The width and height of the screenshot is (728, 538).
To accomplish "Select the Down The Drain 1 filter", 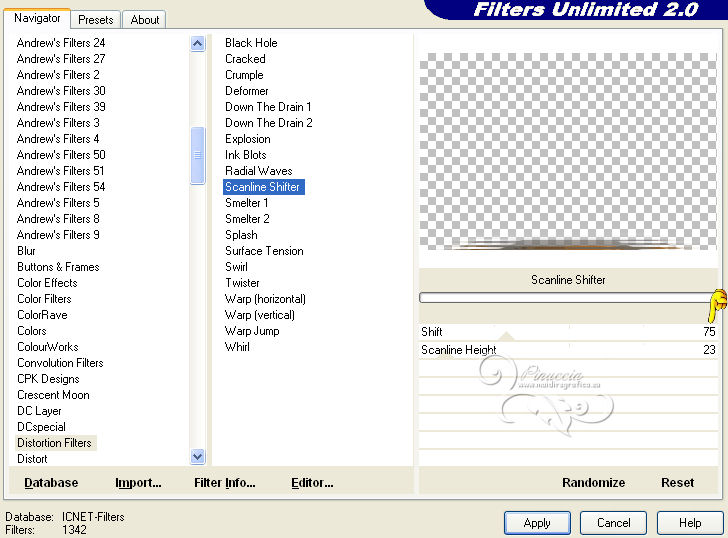I will (x=268, y=107).
